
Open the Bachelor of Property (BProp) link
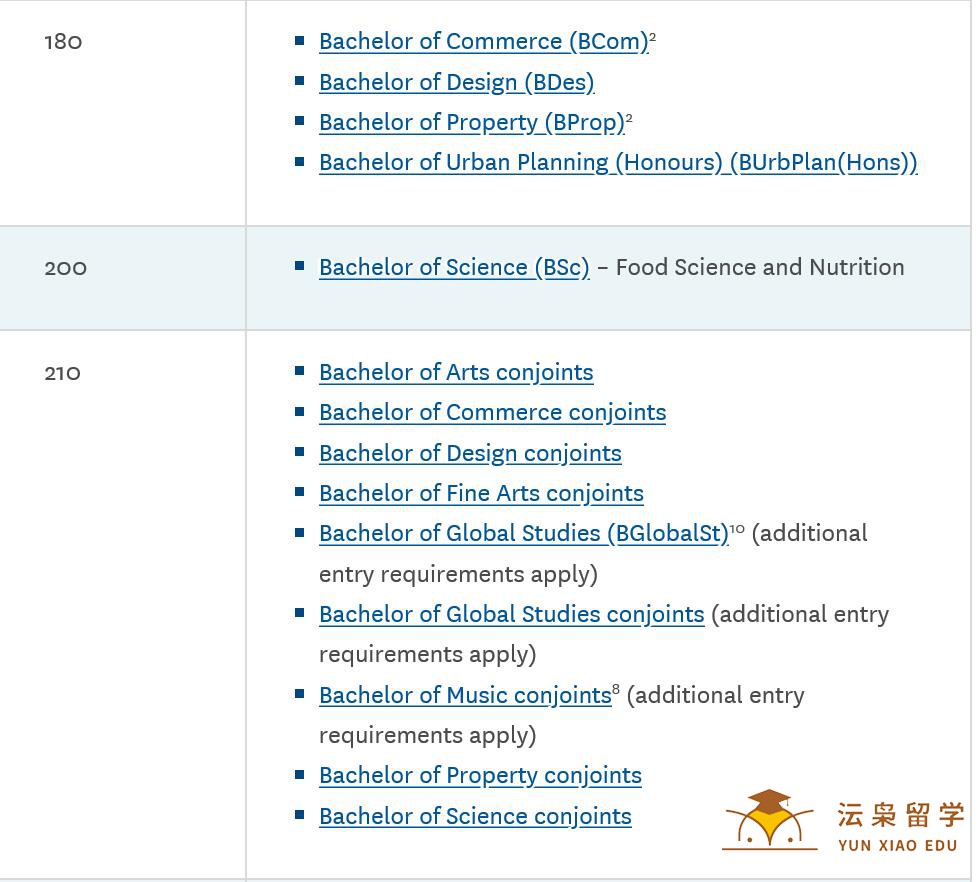tap(472, 123)
